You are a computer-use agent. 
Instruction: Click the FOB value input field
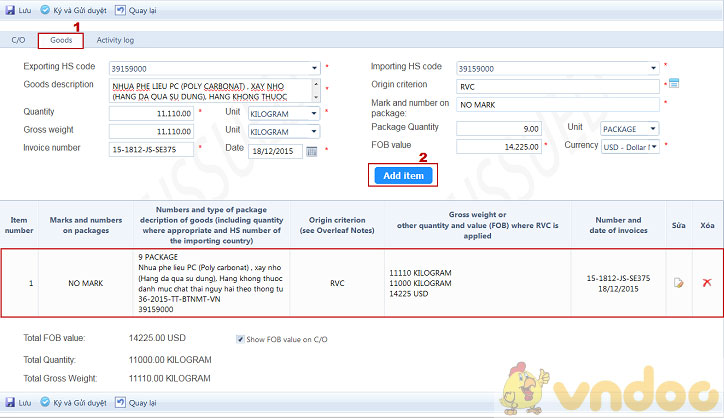499,146
